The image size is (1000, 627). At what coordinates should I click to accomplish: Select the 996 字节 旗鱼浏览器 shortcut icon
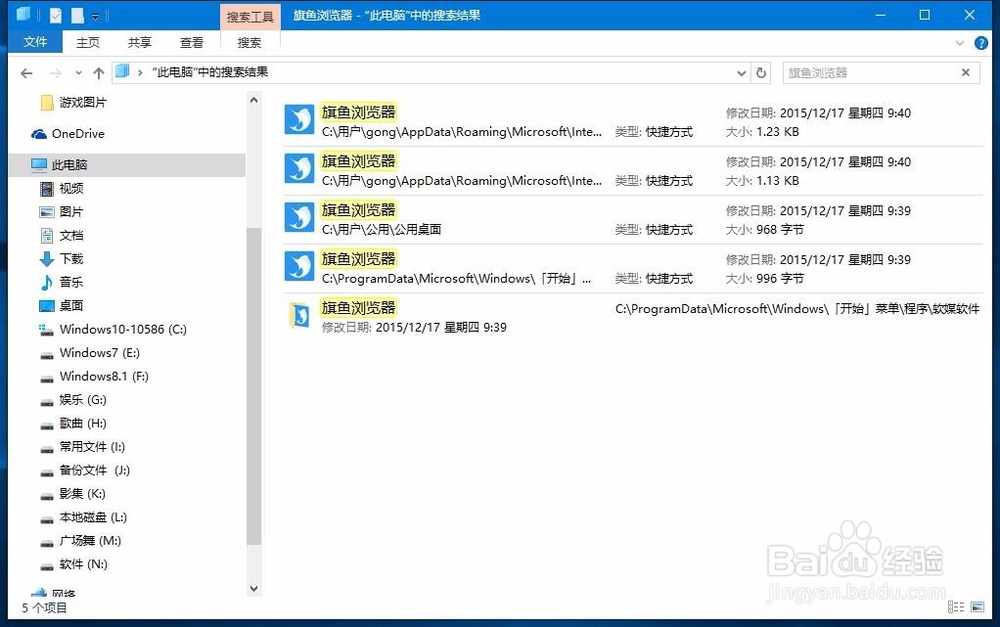click(x=299, y=267)
